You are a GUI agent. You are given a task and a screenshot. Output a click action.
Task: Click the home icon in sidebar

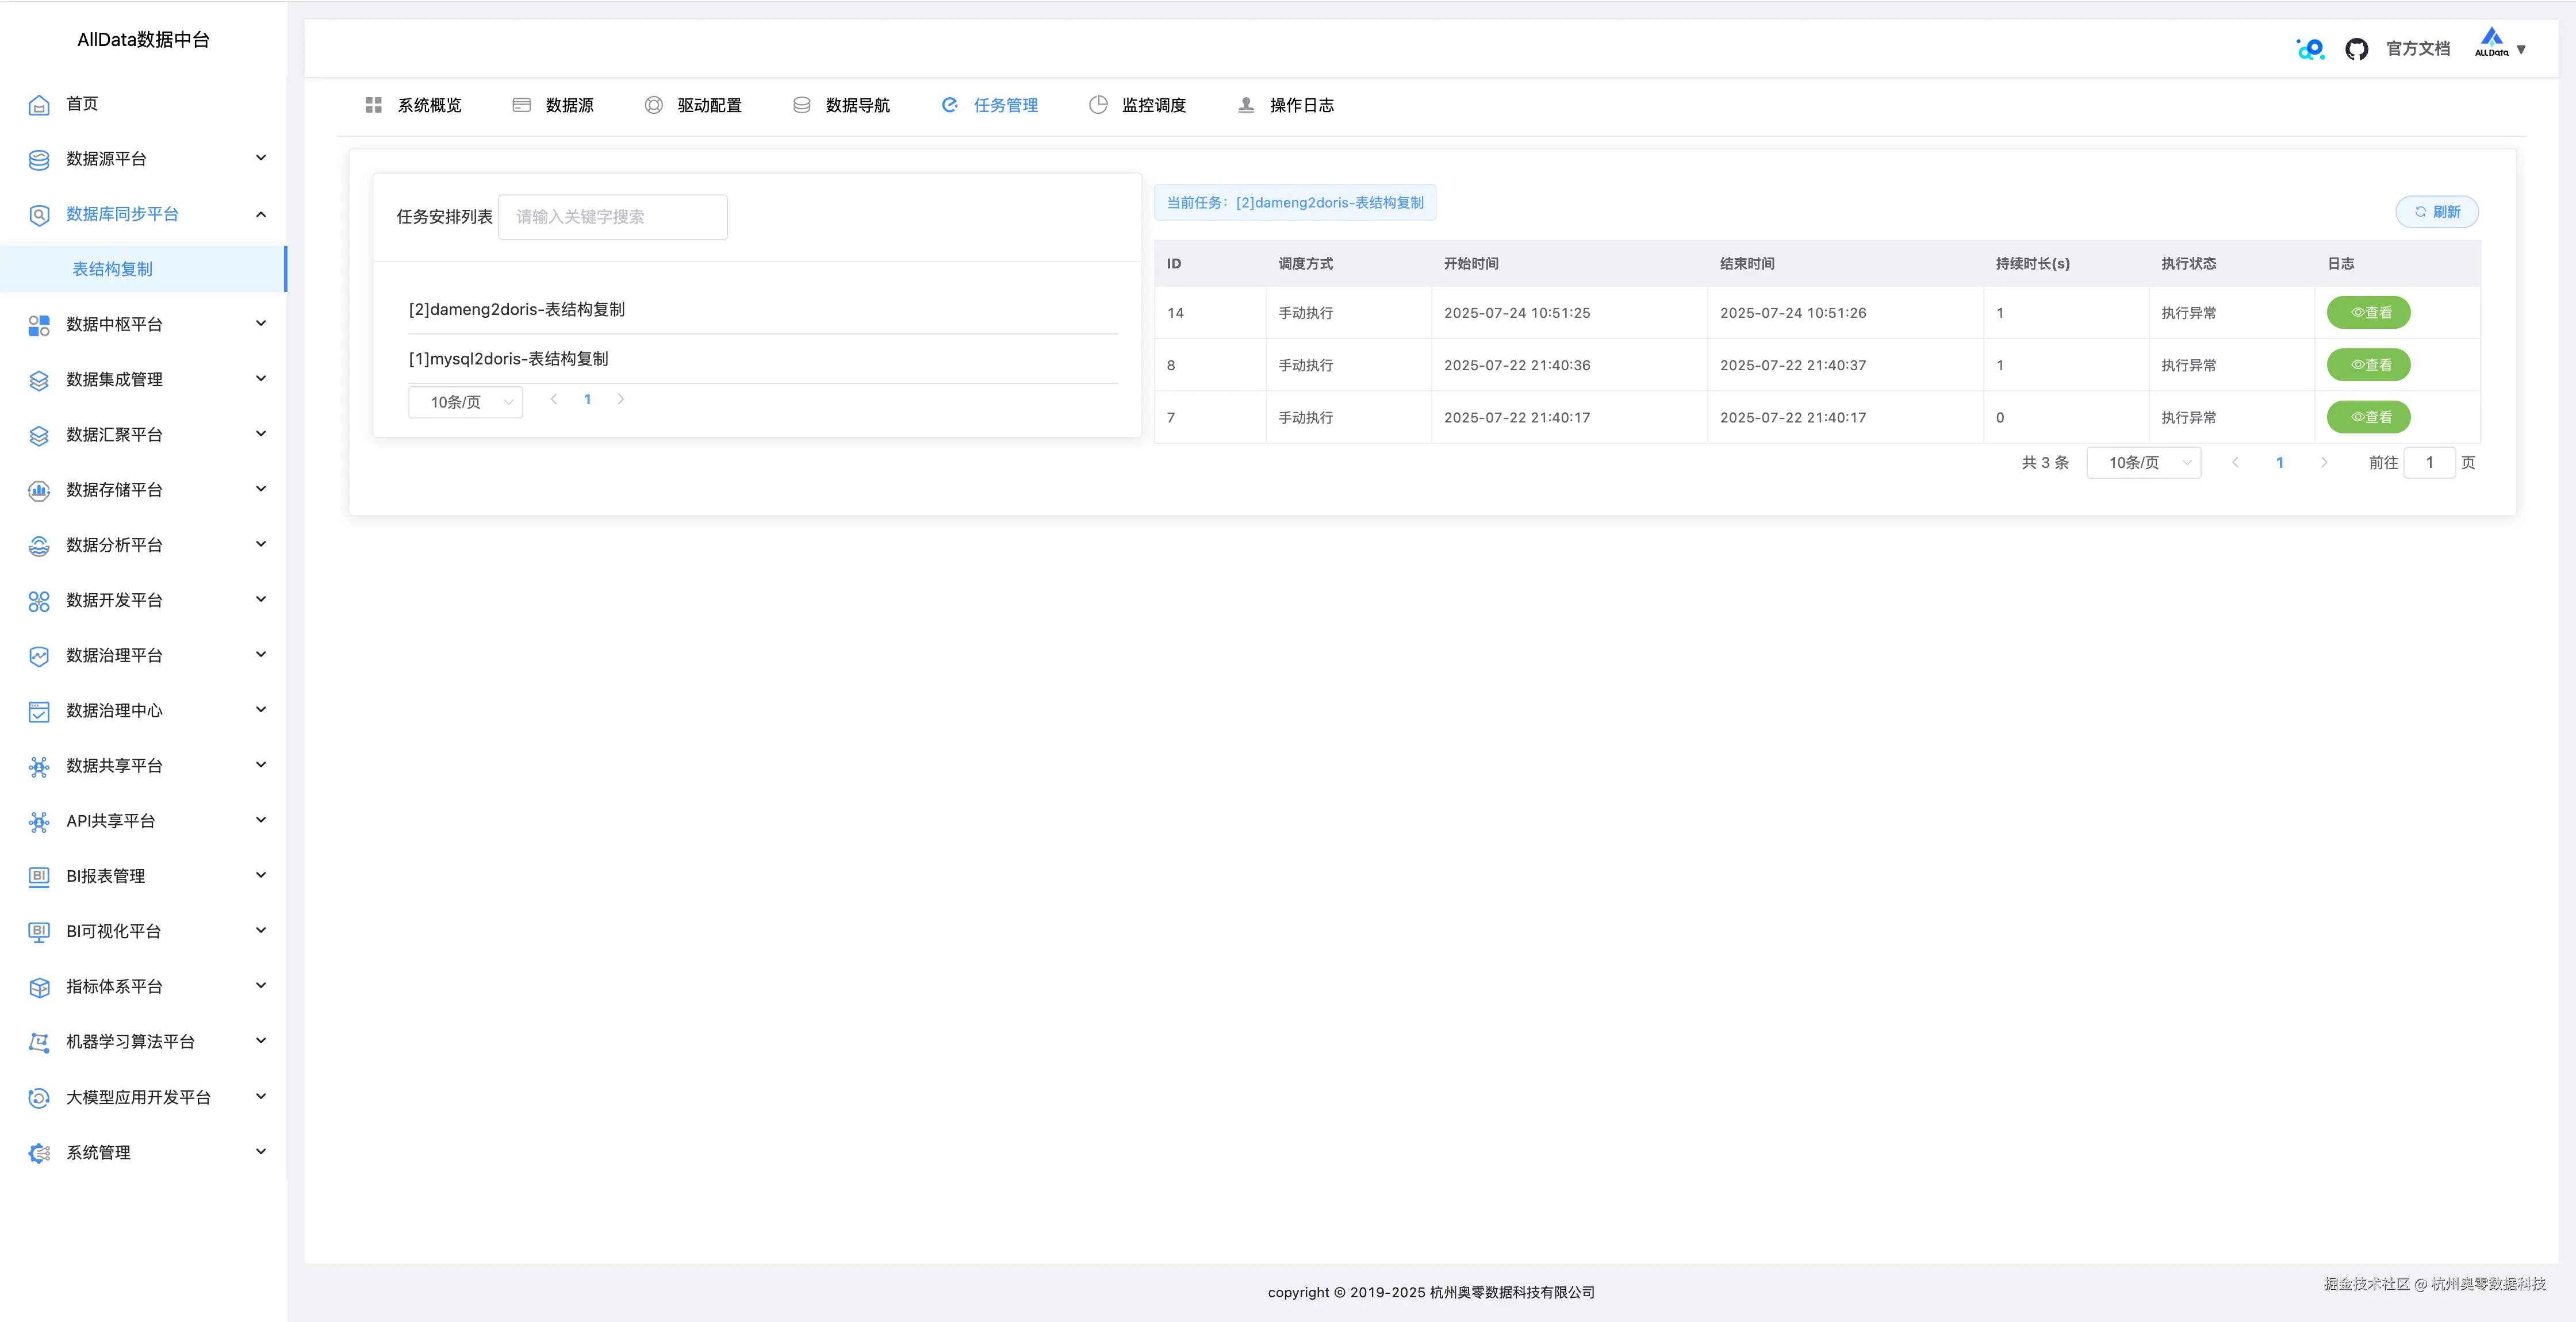pyautogui.click(x=39, y=105)
